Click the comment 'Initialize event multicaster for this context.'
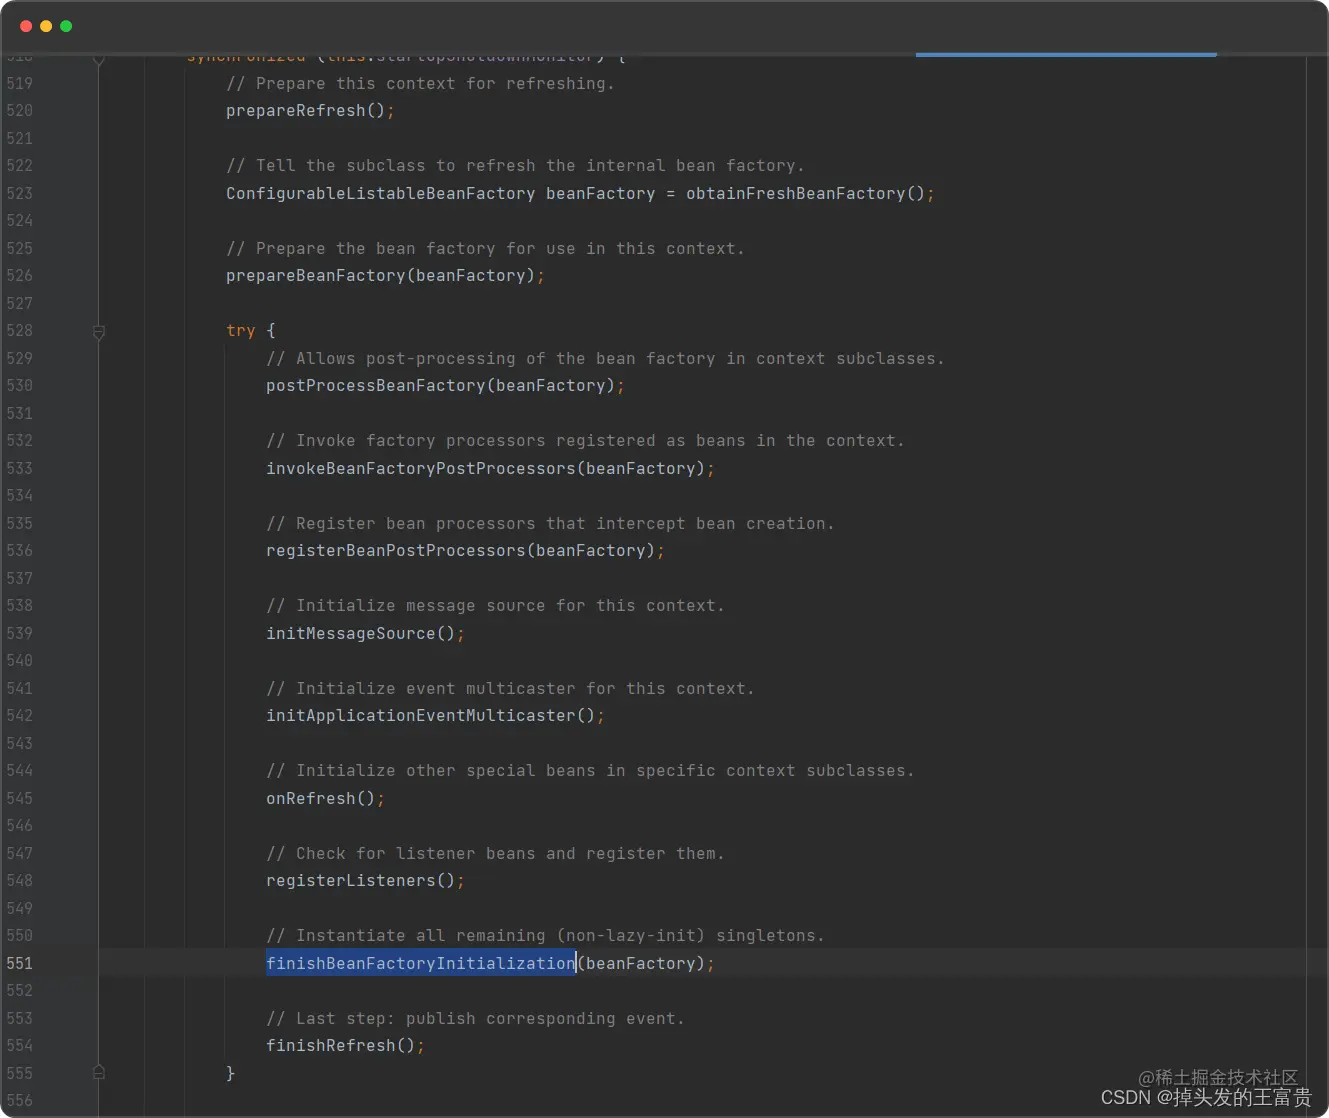Screen dimensions: 1329x1118 click(510, 689)
